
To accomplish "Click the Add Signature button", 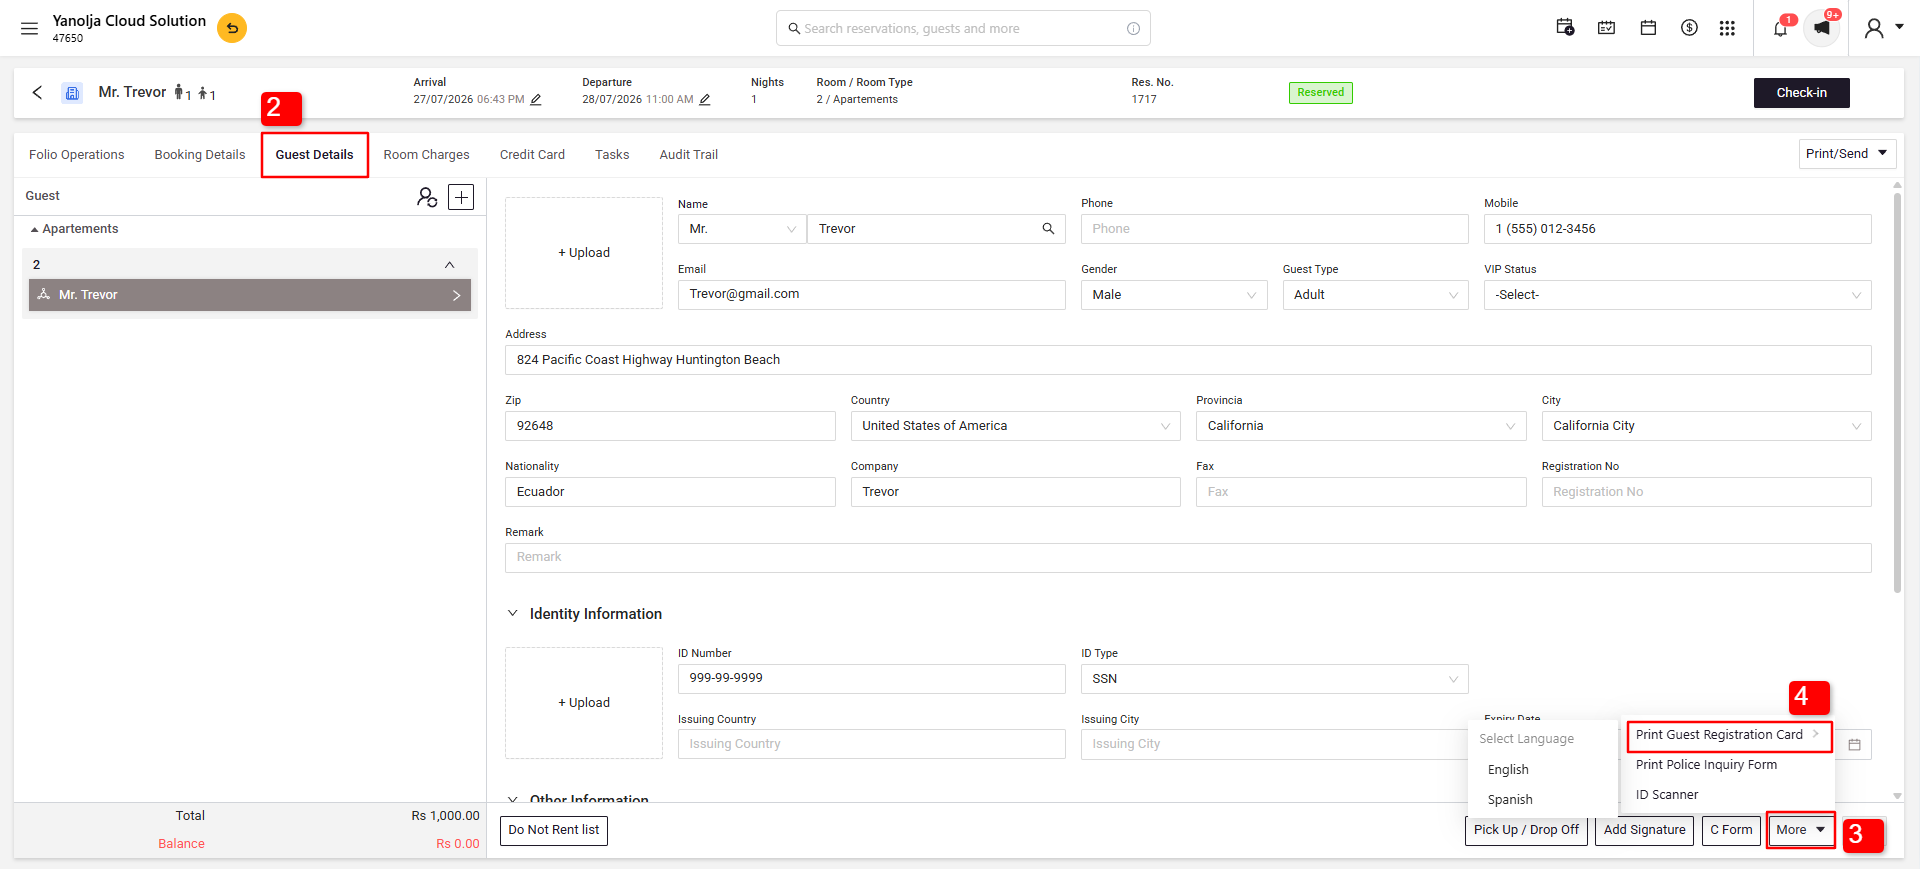I will click(1644, 830).
